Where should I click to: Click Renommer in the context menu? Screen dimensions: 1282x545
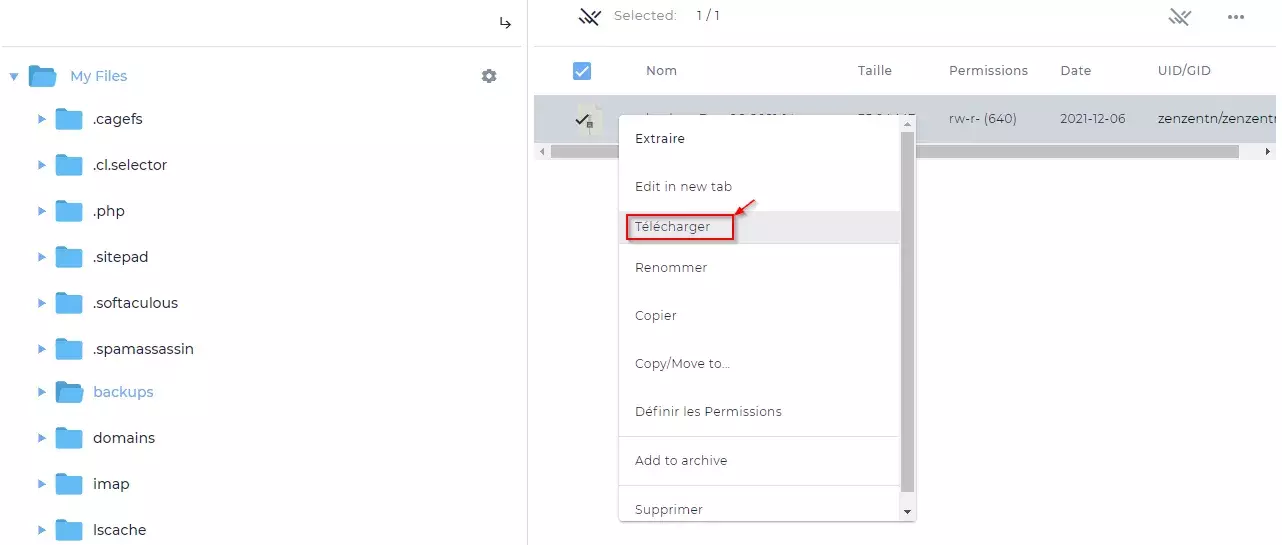pos(671,268)
